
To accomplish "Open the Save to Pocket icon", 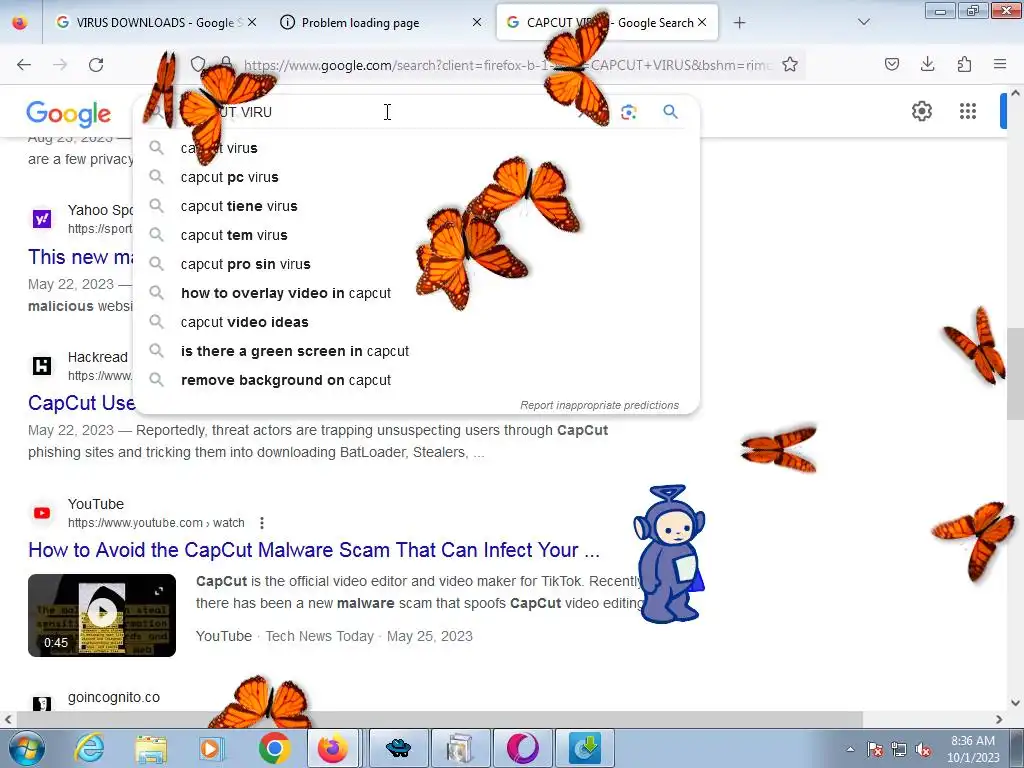I will click(x=891, y=64).
